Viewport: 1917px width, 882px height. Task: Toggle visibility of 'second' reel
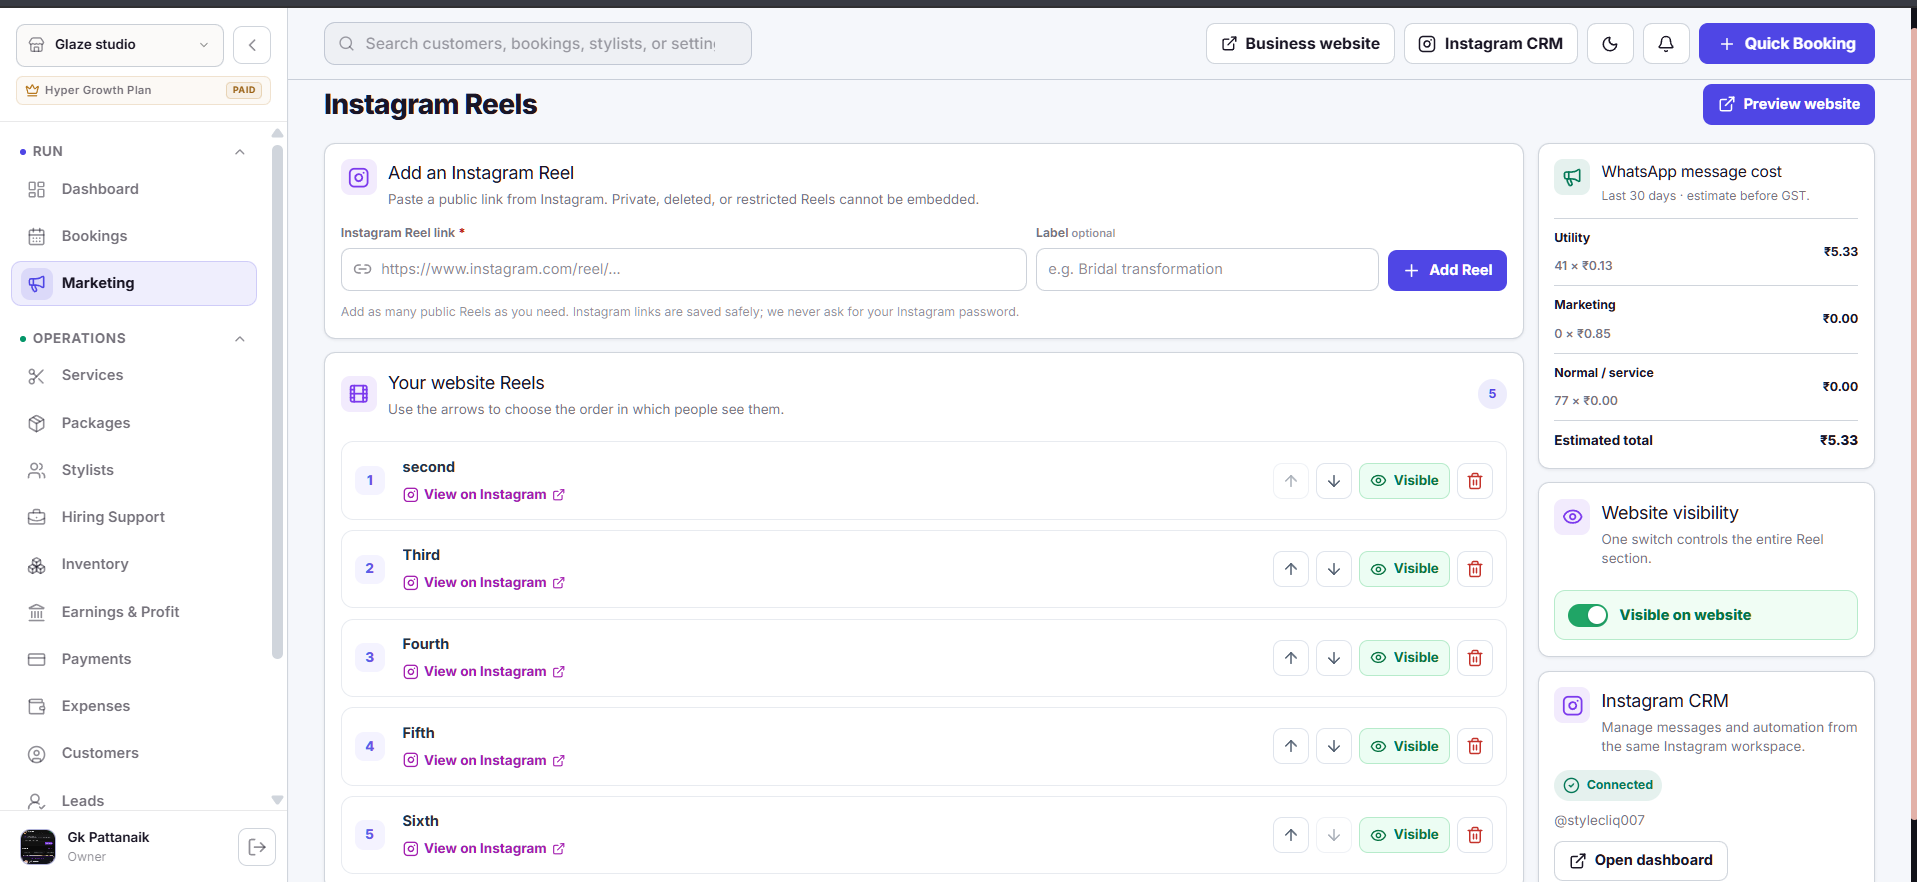pos(1404,481)
